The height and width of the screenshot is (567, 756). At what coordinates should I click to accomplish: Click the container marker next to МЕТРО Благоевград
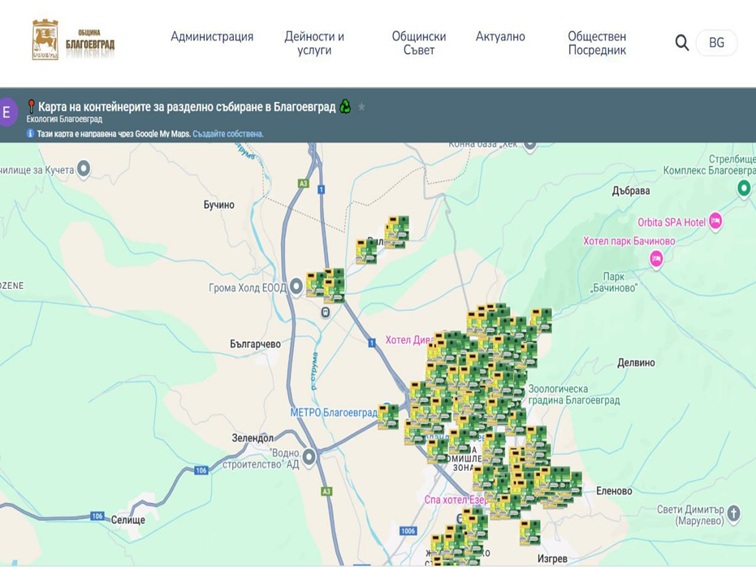coord(388,417)
